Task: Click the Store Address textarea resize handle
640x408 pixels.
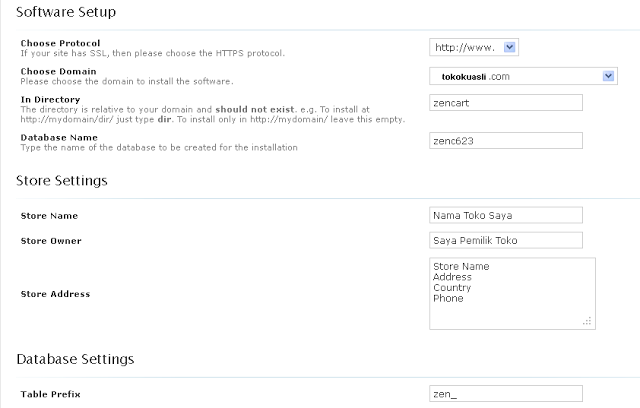Action: [588, 321]
